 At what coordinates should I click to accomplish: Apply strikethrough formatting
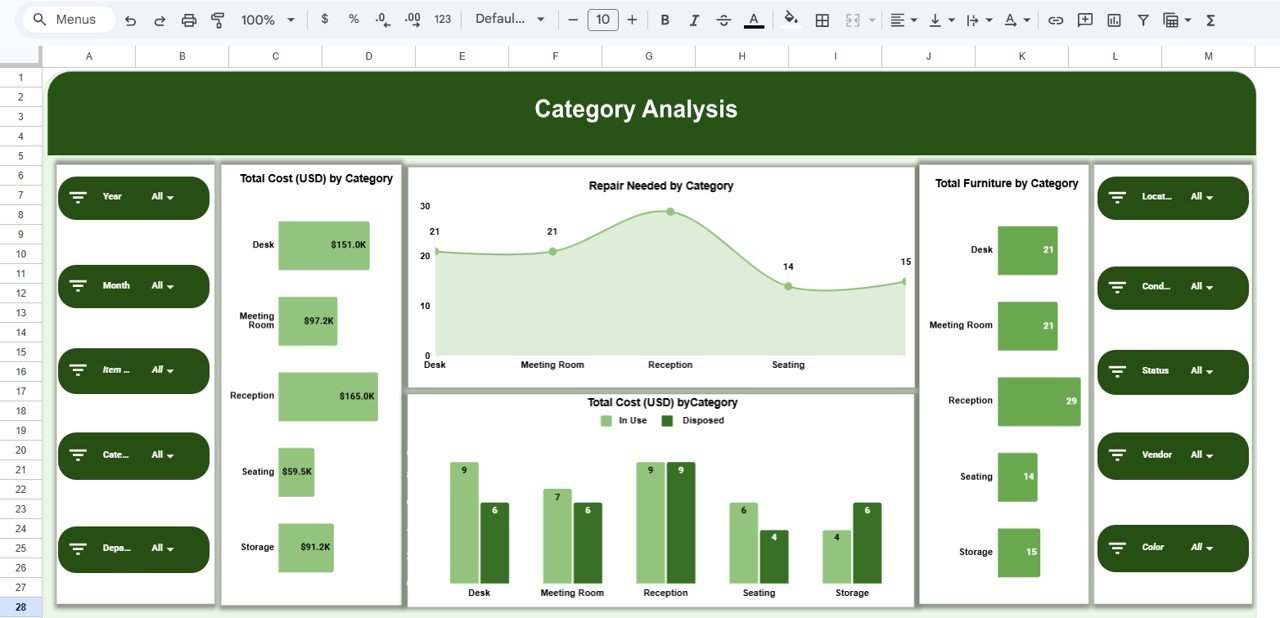[721, 18]
